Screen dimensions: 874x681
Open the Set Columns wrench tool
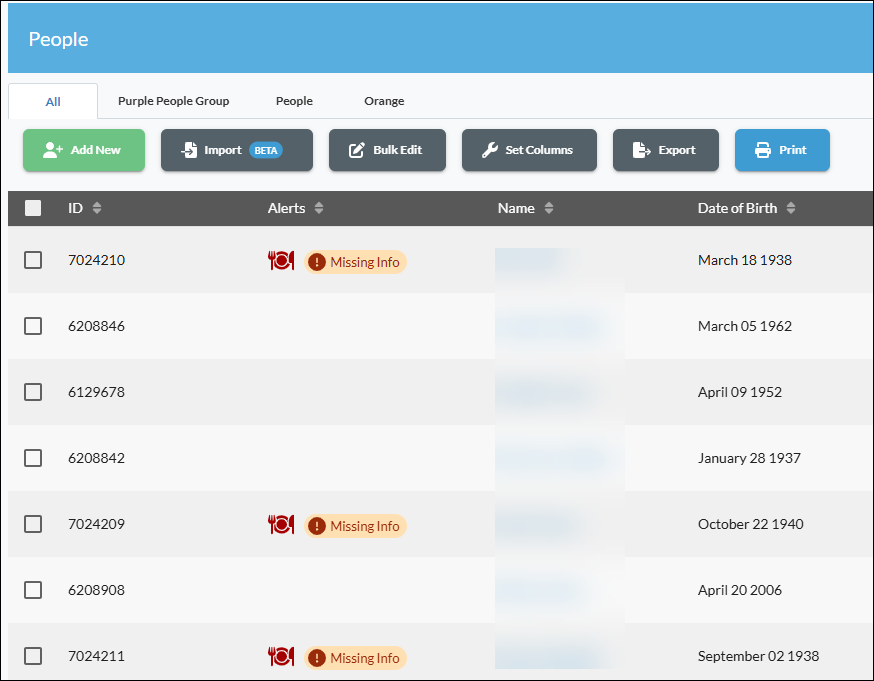pos(529,150)
